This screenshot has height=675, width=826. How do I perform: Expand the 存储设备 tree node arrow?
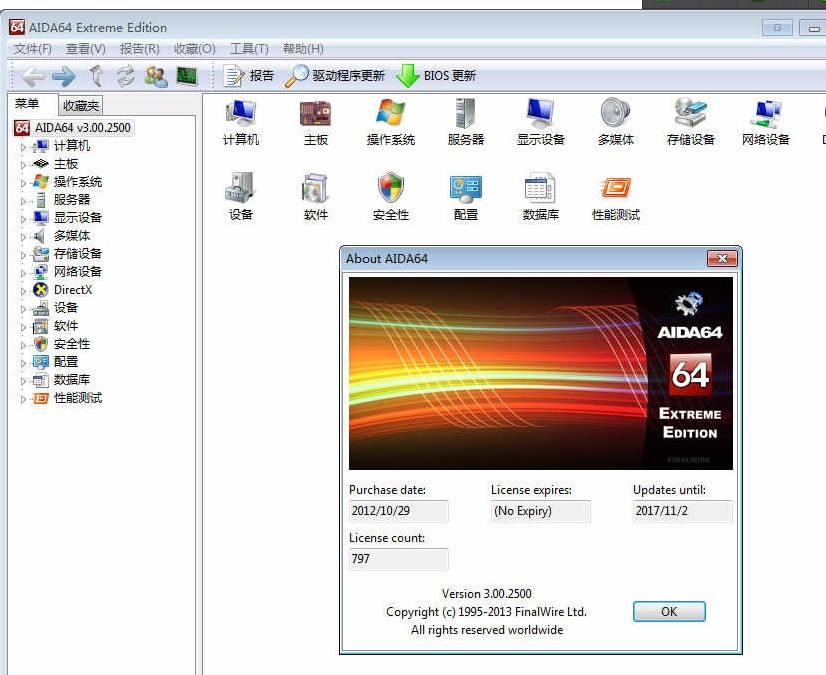pos(23,255)
